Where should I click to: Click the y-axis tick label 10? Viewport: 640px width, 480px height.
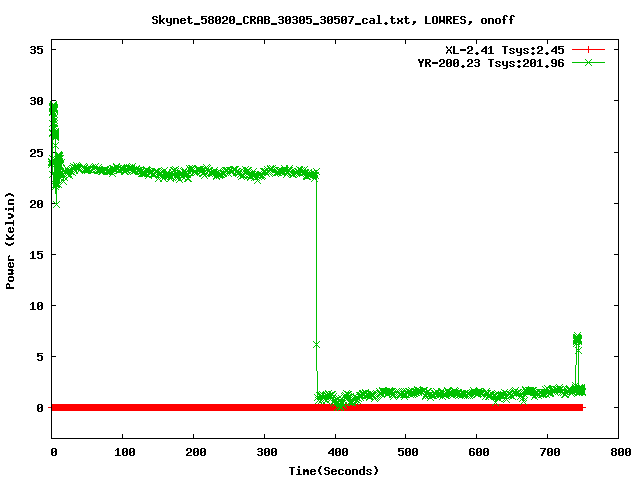[x=36, y=306]
